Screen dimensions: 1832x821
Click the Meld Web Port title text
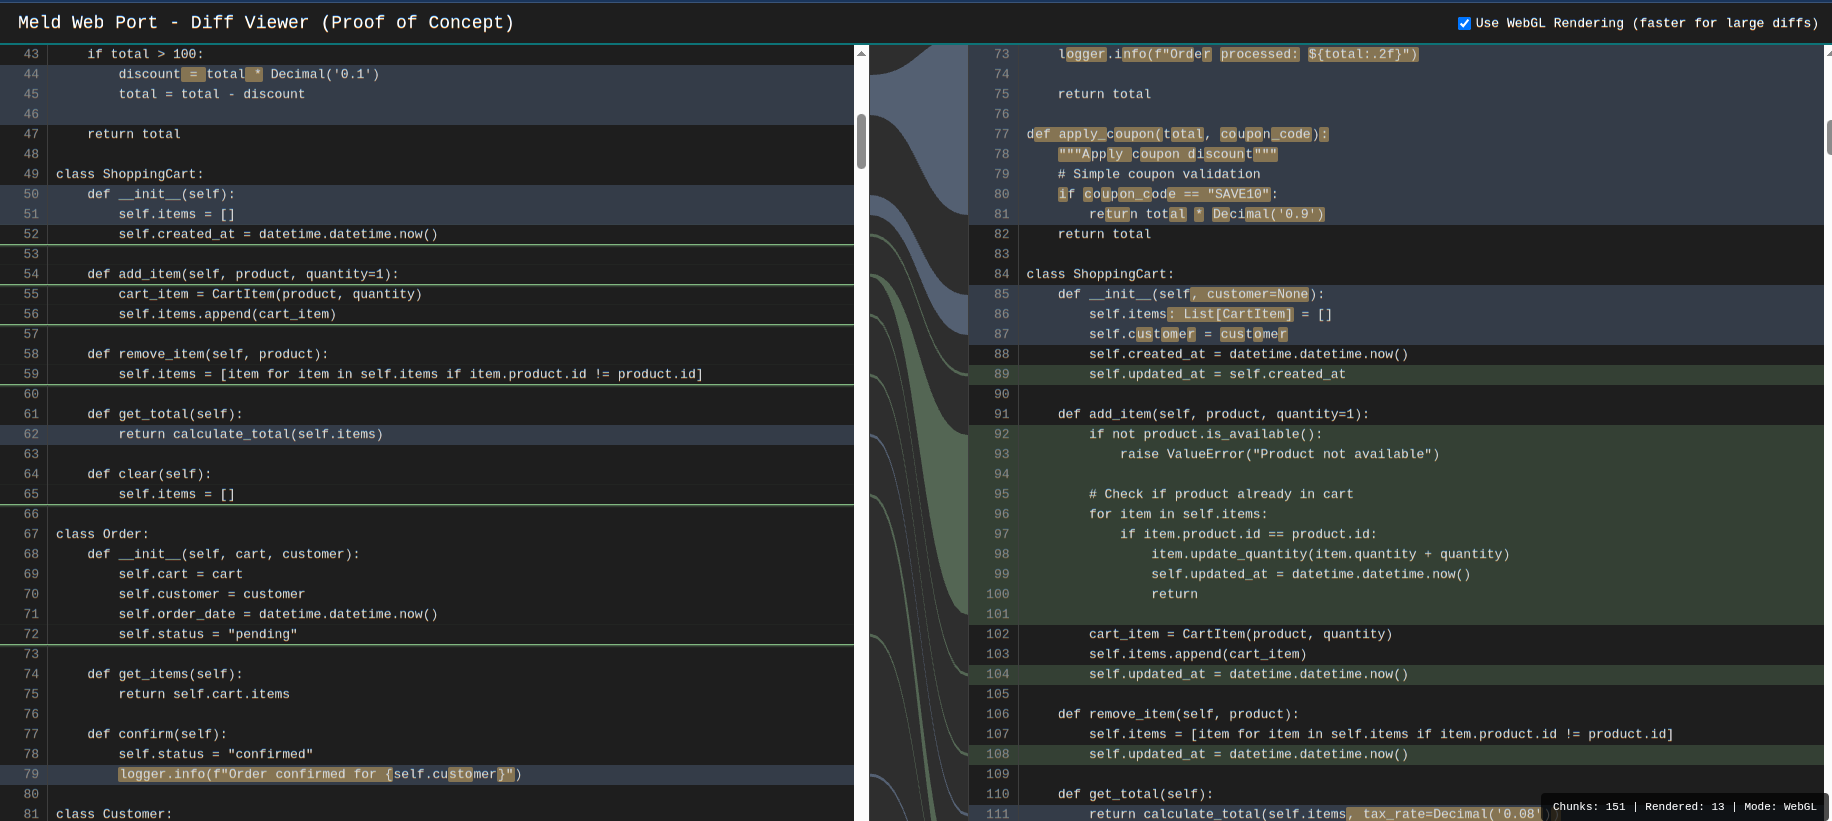tap(266, 22)
